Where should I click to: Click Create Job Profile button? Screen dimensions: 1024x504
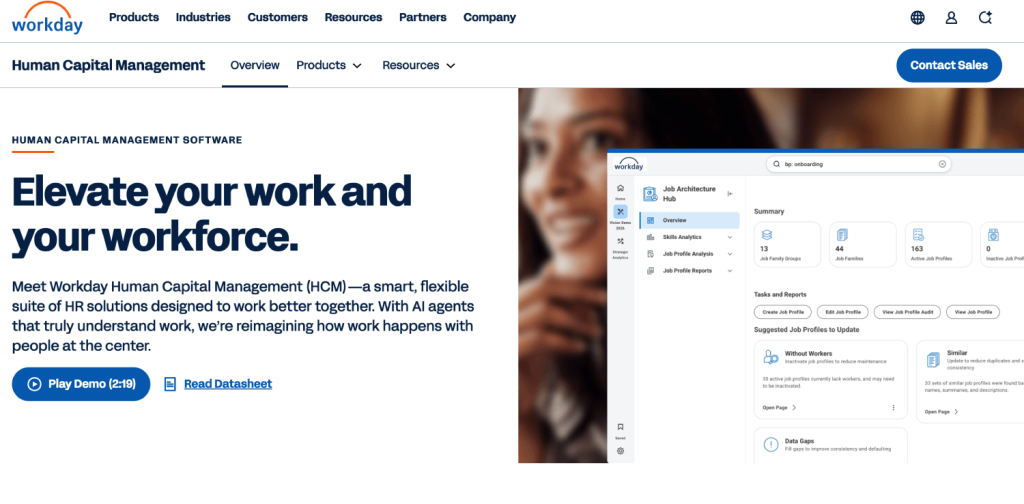pyautogui.click(x=783, y=312)
